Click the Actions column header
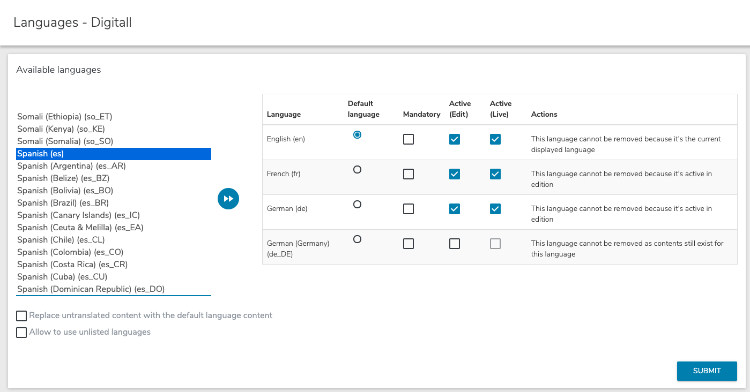The width and height of the screenshot is (750, 392). 544,115
